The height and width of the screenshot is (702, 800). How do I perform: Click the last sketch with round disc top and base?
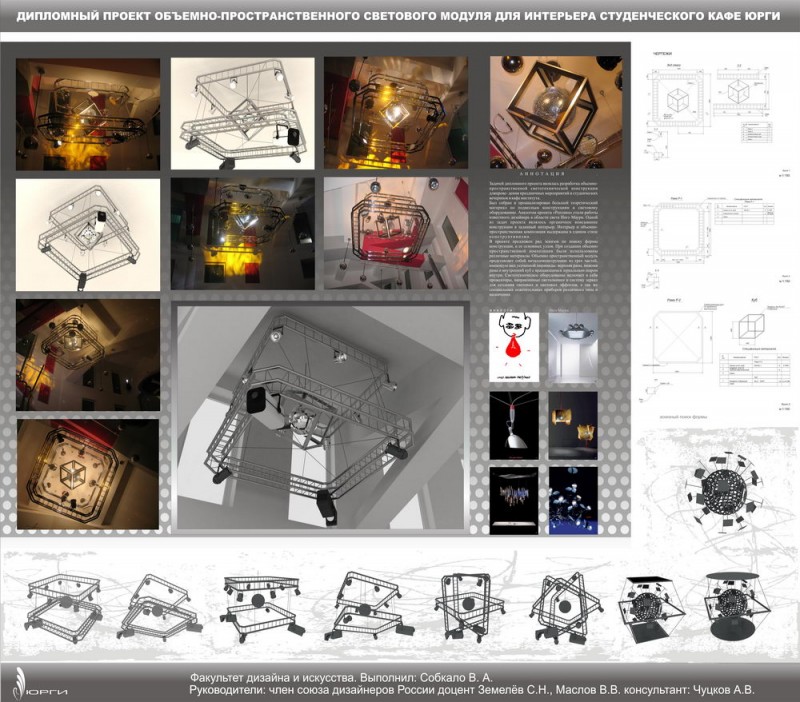point(737,607)
